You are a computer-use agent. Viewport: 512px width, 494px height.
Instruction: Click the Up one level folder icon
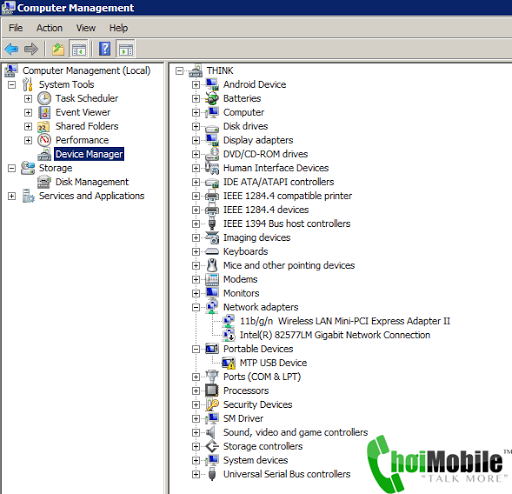click(58, 49)
